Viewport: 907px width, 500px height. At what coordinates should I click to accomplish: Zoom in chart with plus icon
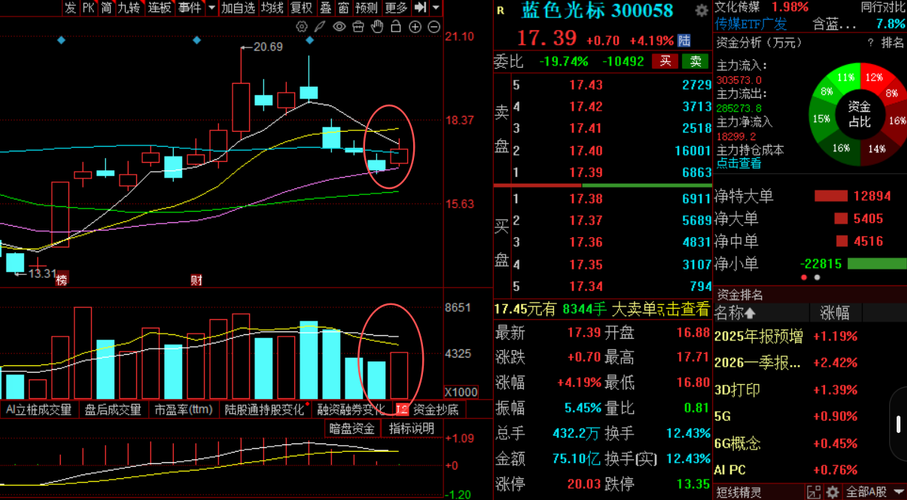(x=415, y=27)
